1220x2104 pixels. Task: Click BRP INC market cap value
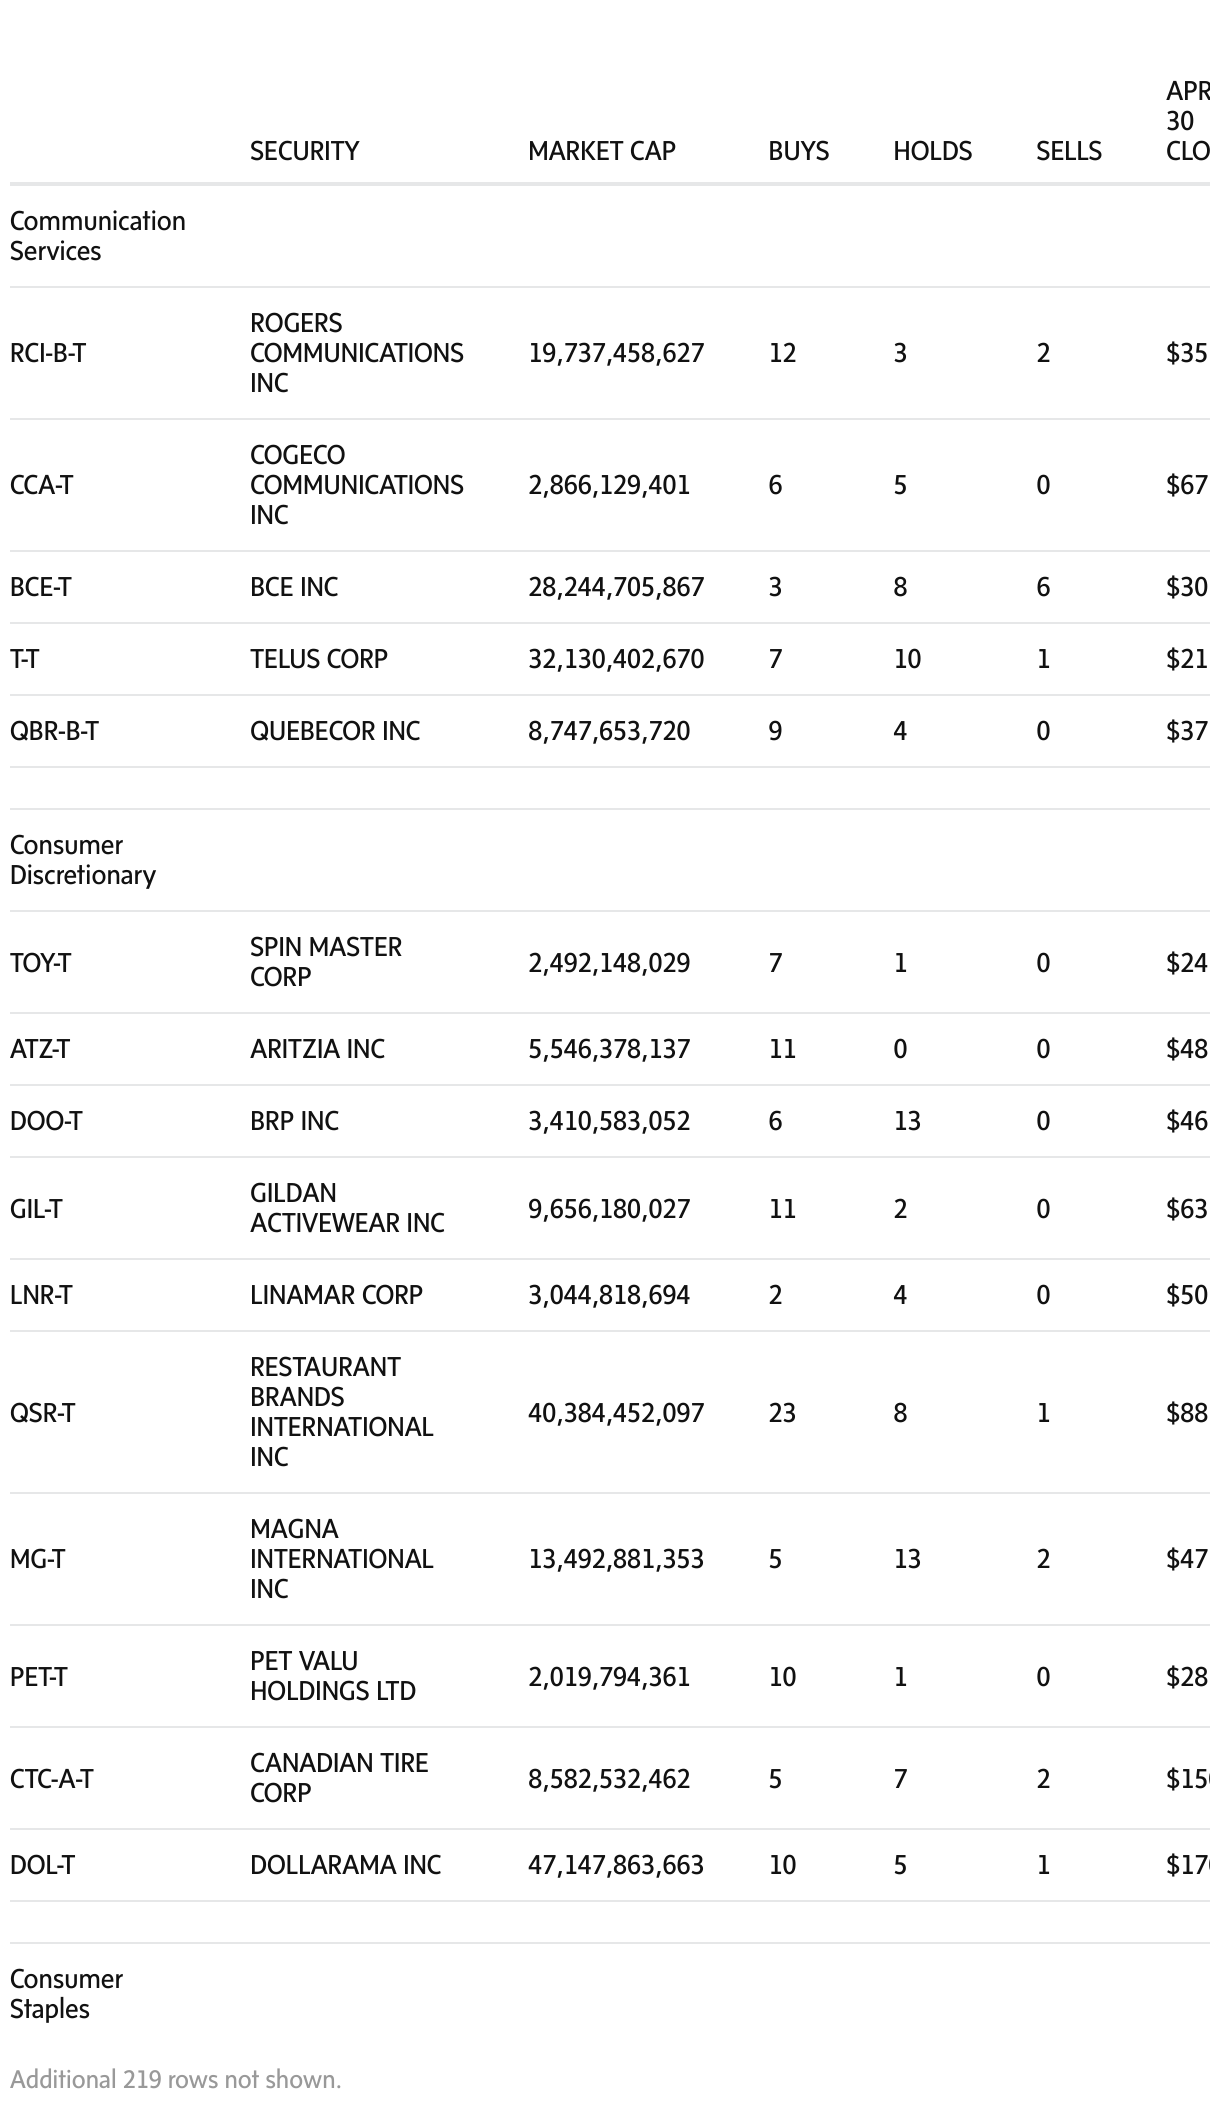pos(609,1121)
